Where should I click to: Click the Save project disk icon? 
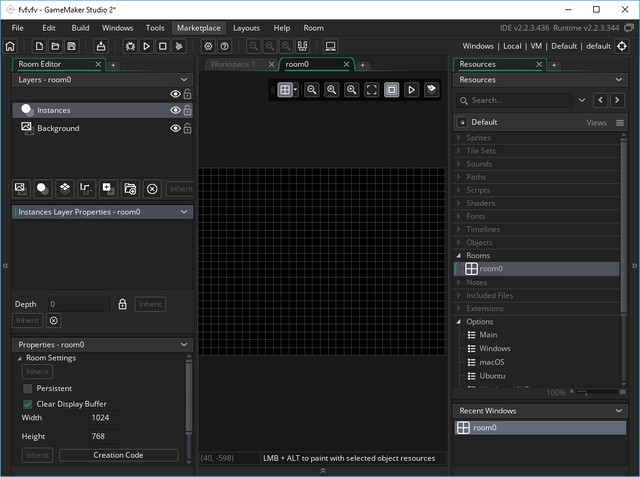click(x=72, y=46)
